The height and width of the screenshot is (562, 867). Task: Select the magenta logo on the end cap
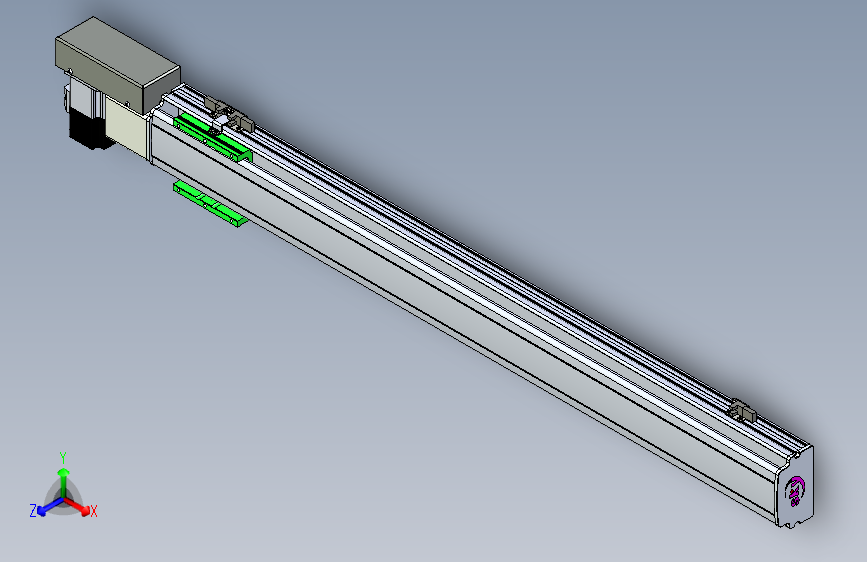[x=795, y=491]
